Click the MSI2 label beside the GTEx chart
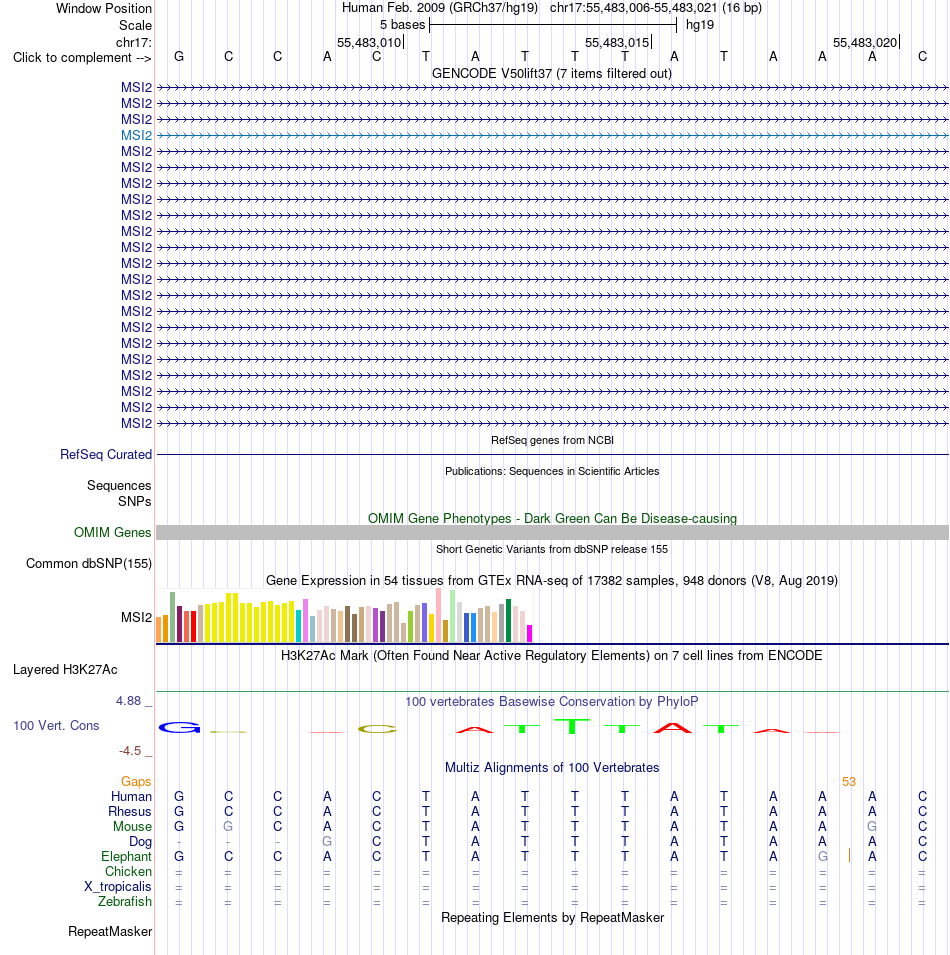 (136, 618)
